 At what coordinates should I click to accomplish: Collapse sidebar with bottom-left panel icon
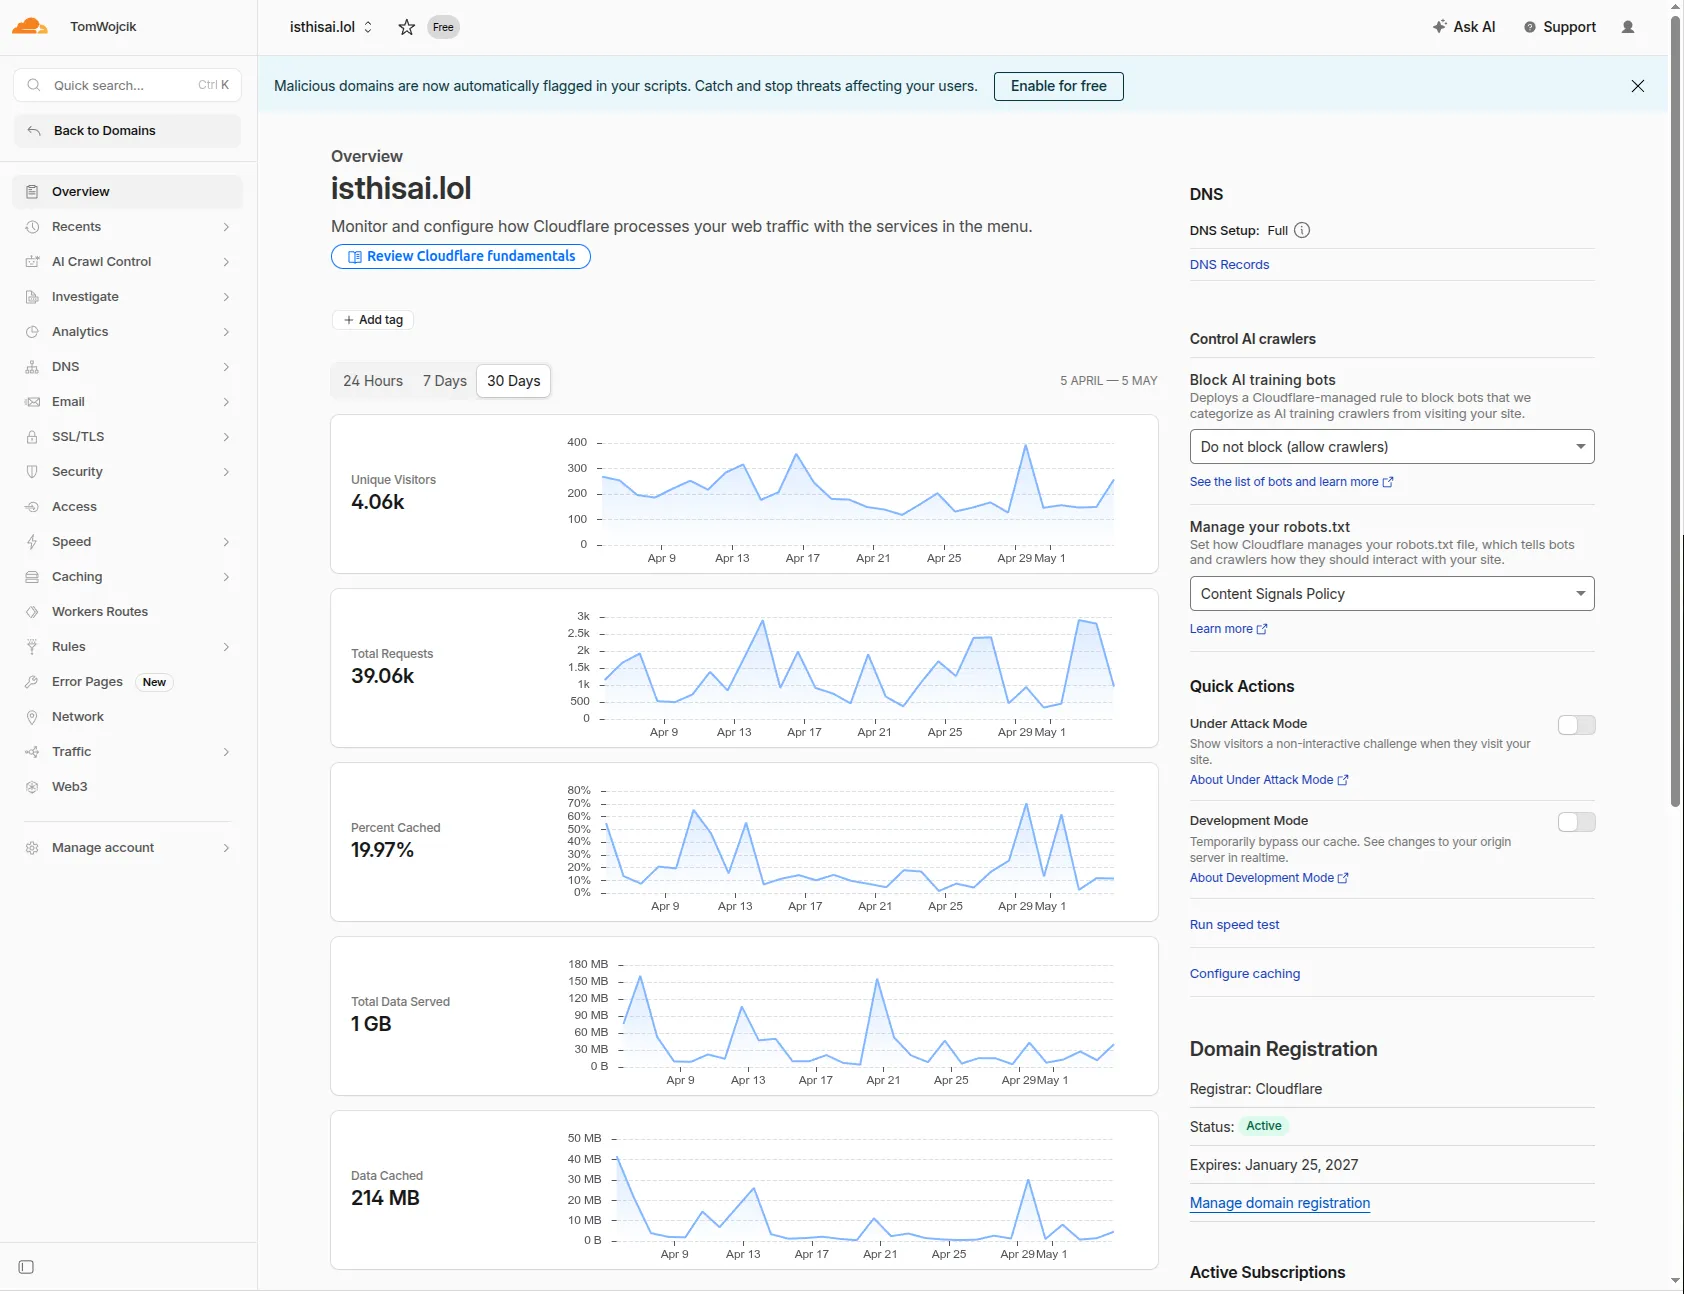pos(27,1267)
